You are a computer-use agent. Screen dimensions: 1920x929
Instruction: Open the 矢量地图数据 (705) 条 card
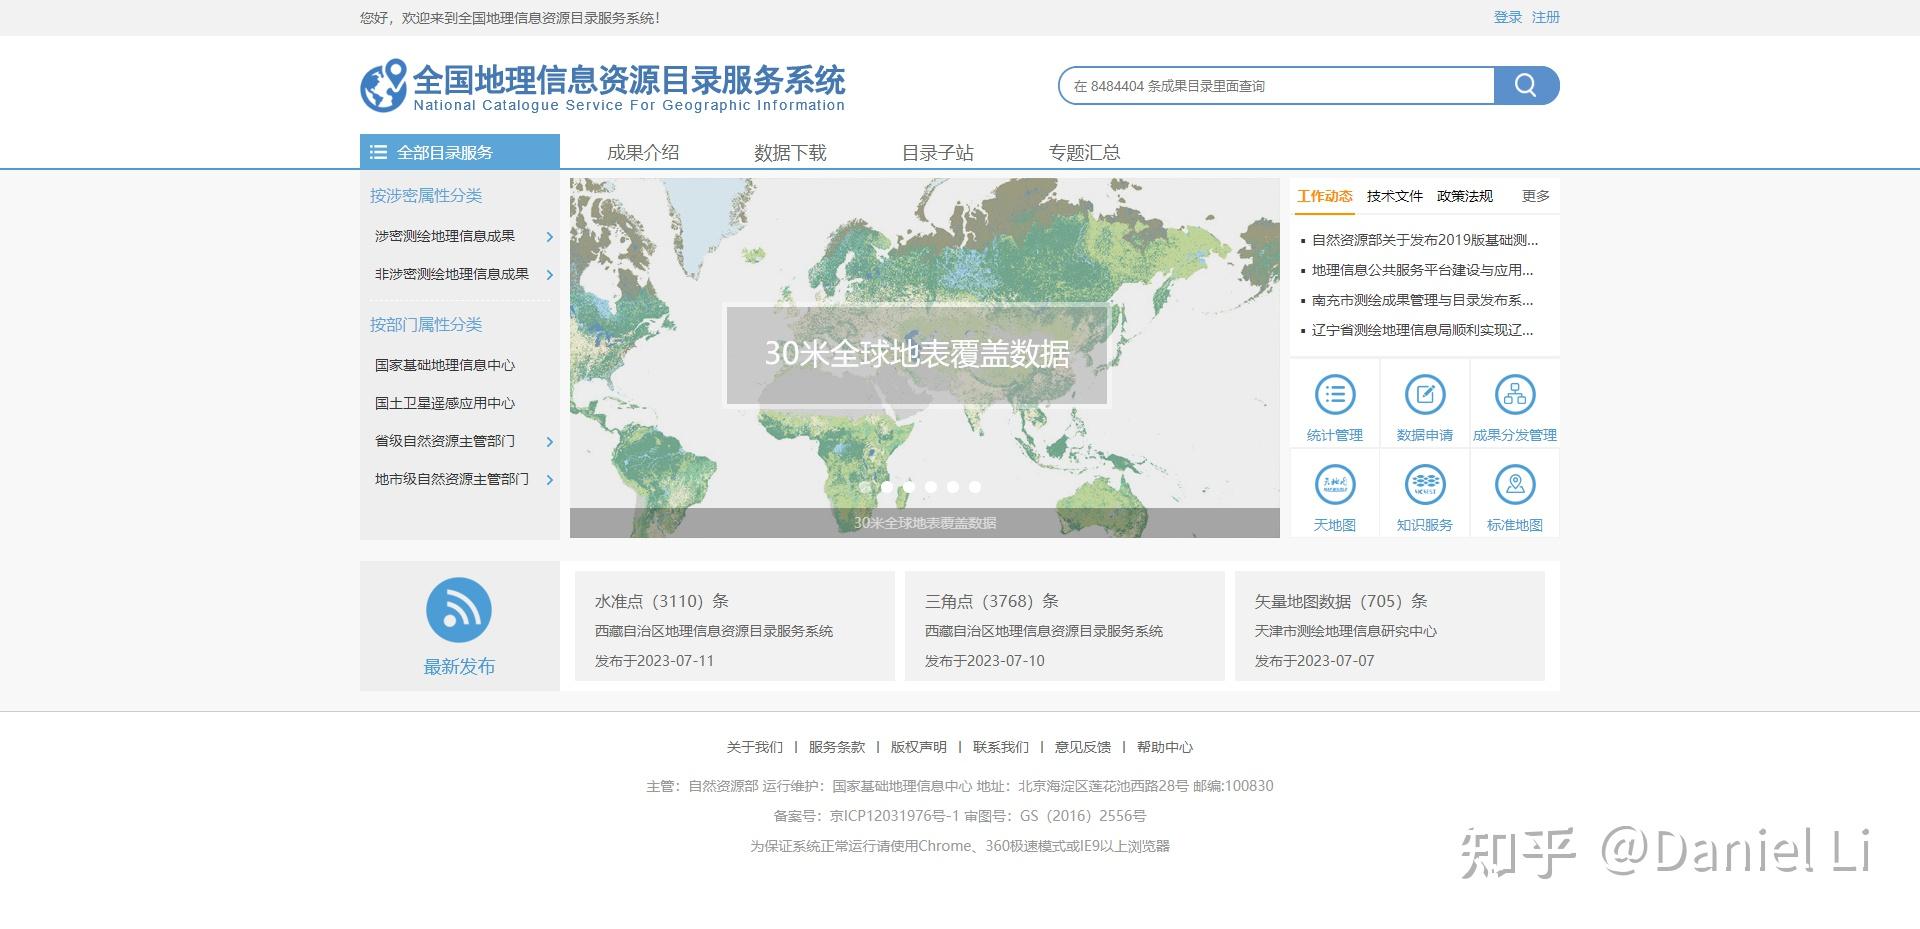tap(1390, 626)
